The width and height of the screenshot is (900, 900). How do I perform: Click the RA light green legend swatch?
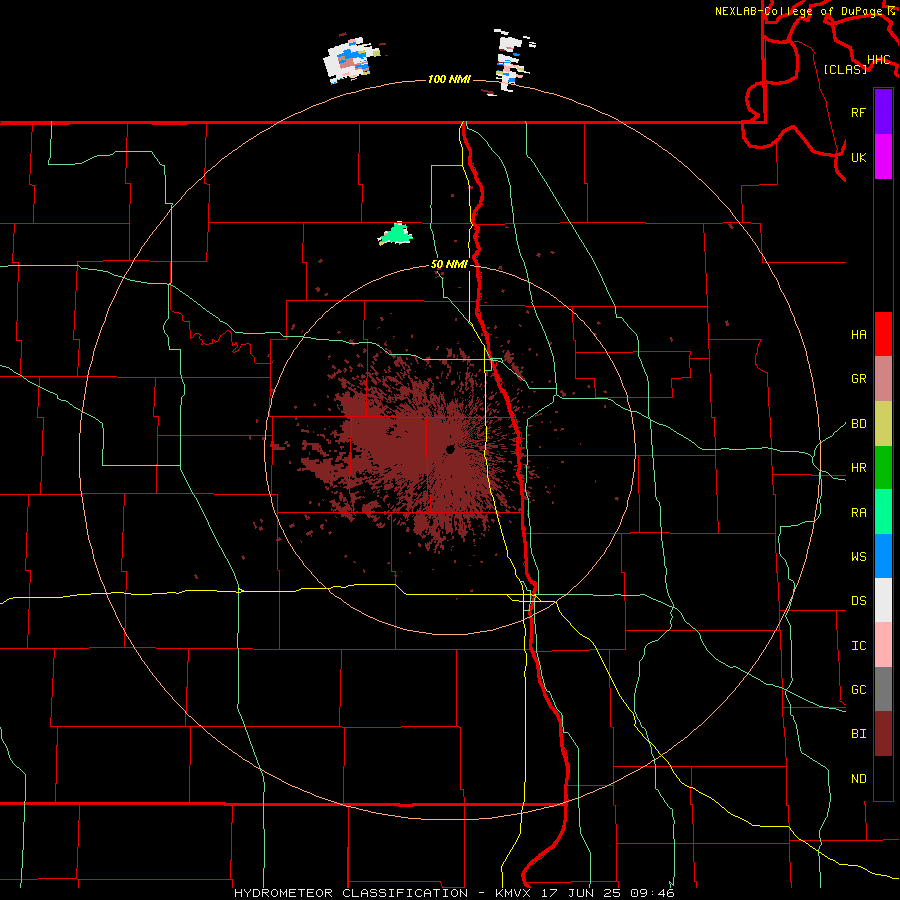point(883,511)
